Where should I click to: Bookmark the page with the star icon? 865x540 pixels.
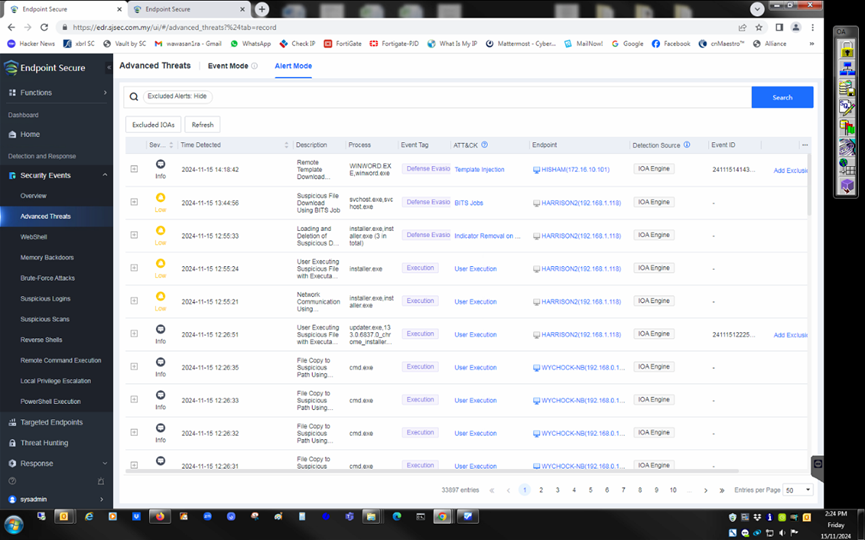click(x=759, y=28)
